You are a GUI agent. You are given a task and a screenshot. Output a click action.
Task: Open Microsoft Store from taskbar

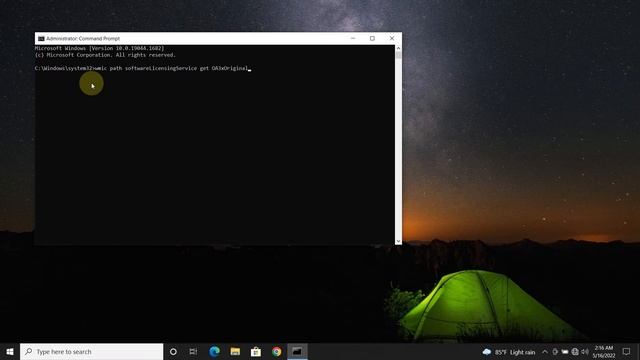256,351
